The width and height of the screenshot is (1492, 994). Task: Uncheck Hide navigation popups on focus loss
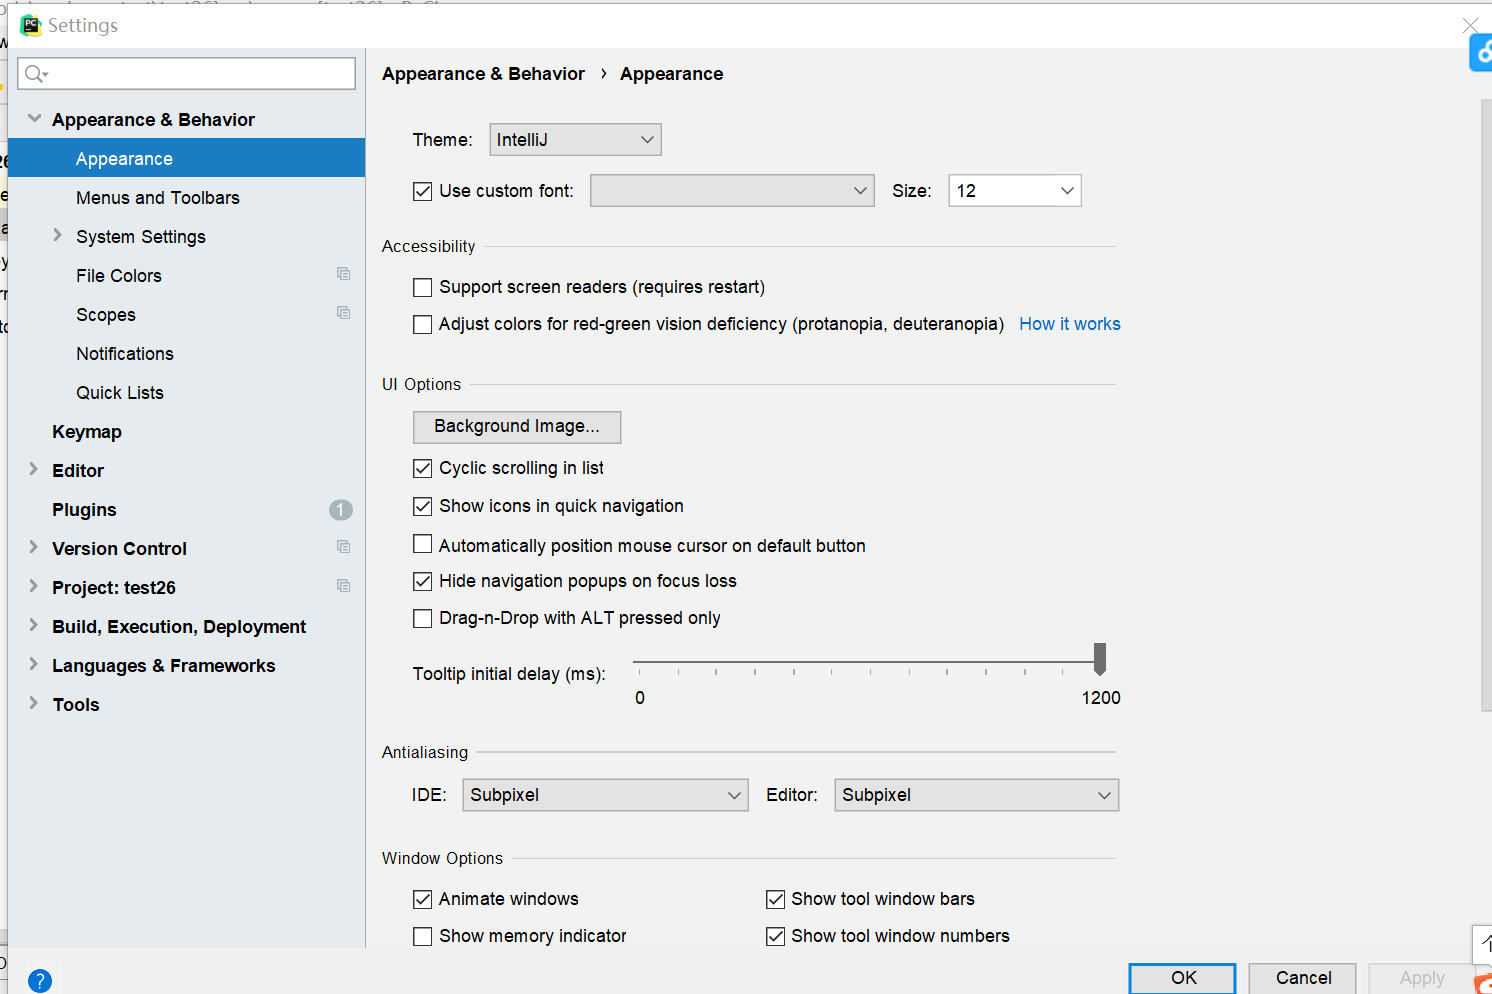tap(423, 581)
